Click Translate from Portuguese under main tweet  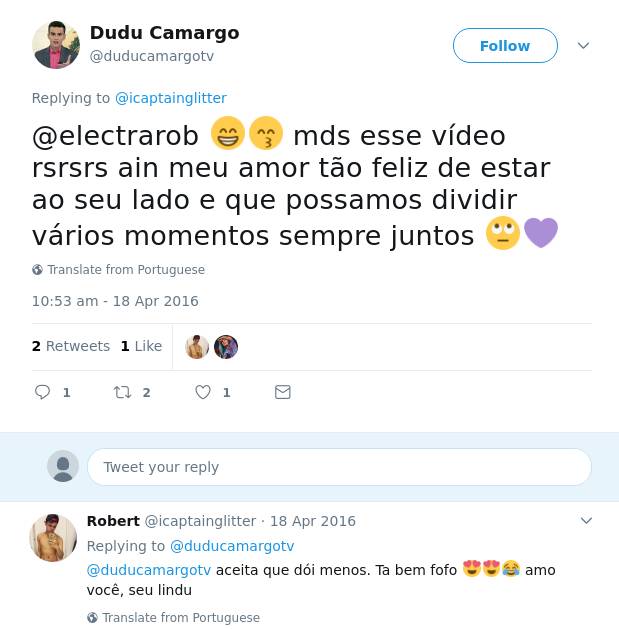pos(126,270)
